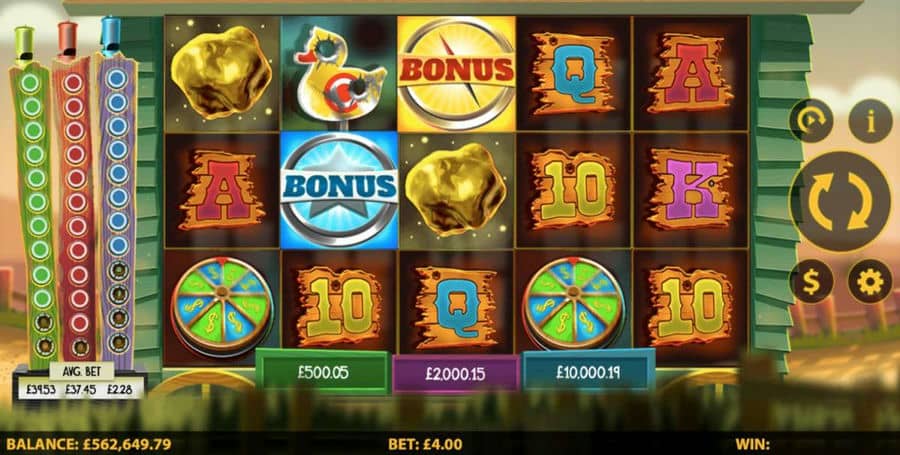Image resolution: width=900 pixels, height=455 pixels.
Task: Click the prize wheel symbol in first reel
Action: click(222, 304)
